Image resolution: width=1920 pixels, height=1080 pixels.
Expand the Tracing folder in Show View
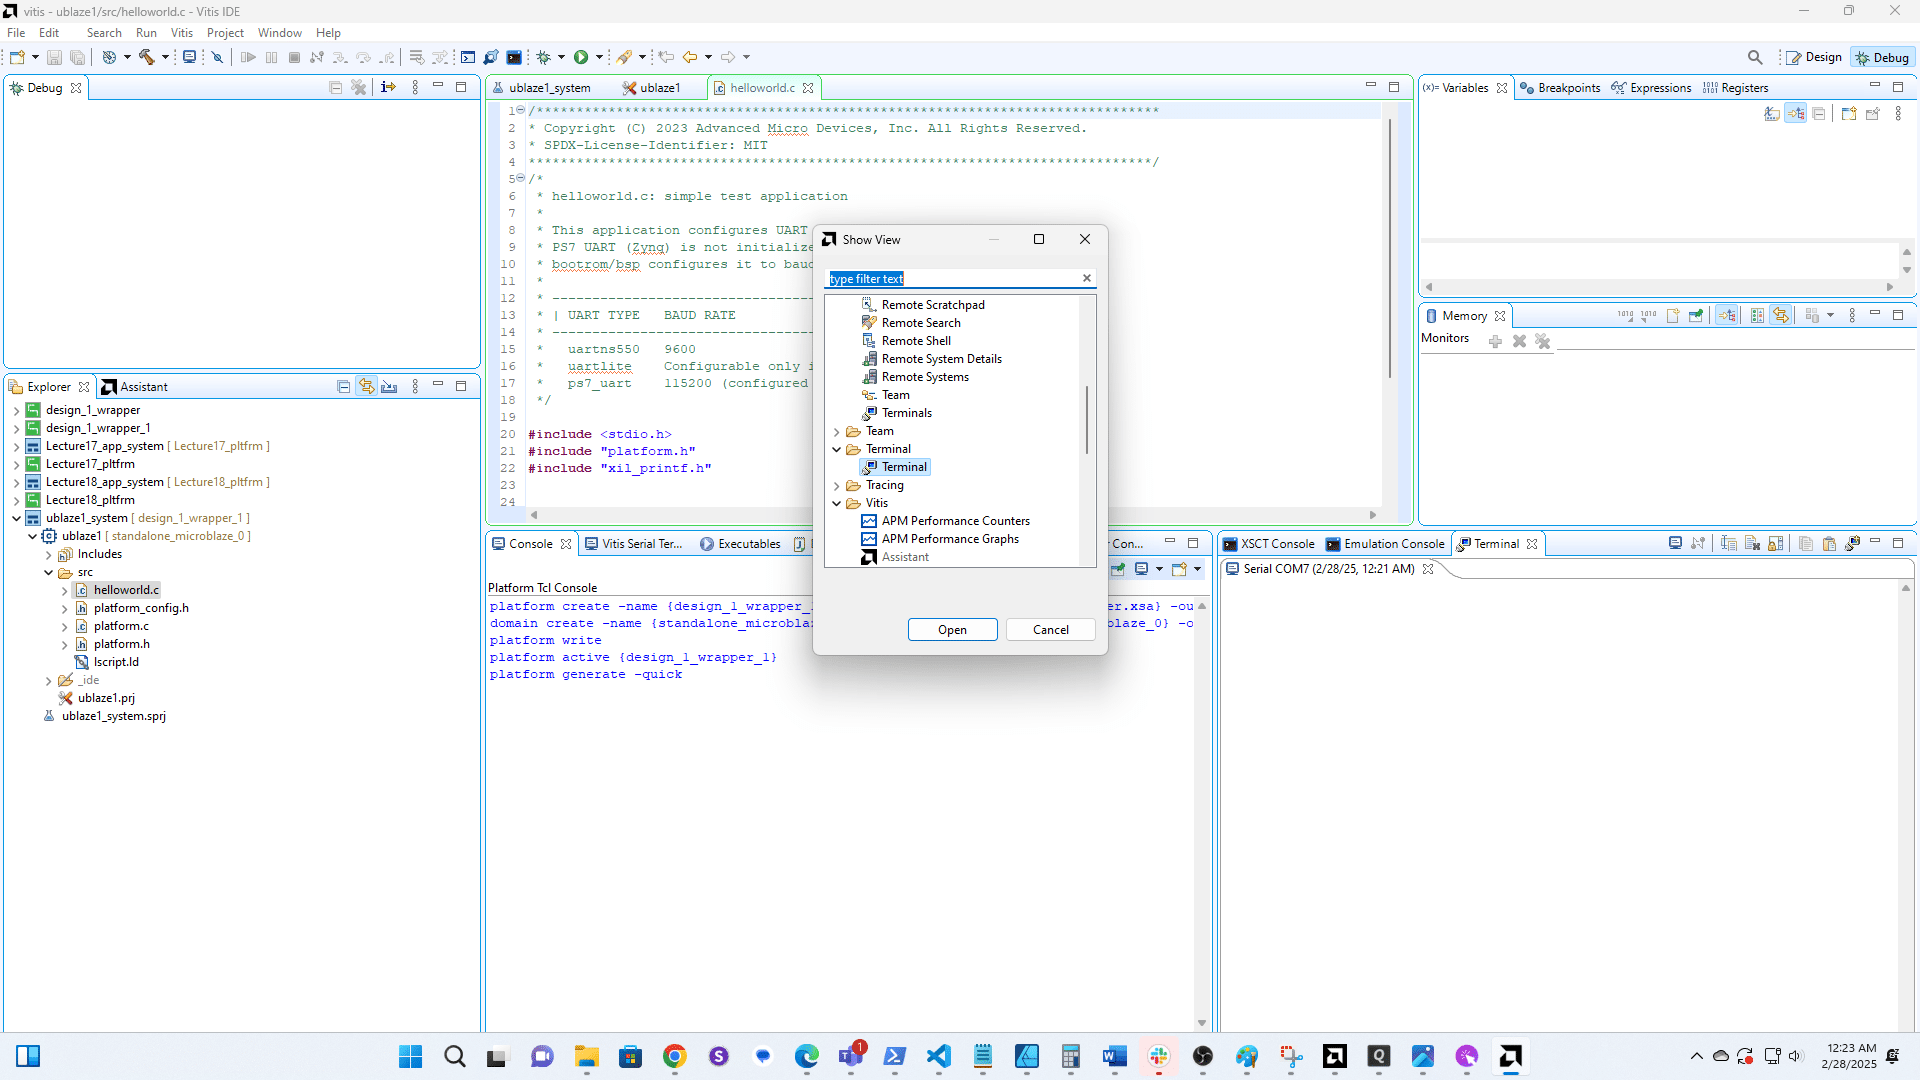(x=837, y=486)
